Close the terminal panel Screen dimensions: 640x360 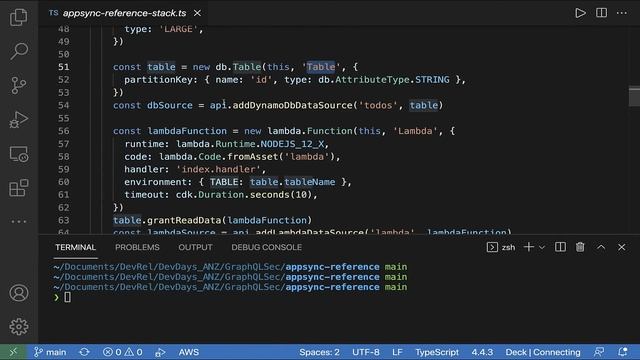point(621,247)
